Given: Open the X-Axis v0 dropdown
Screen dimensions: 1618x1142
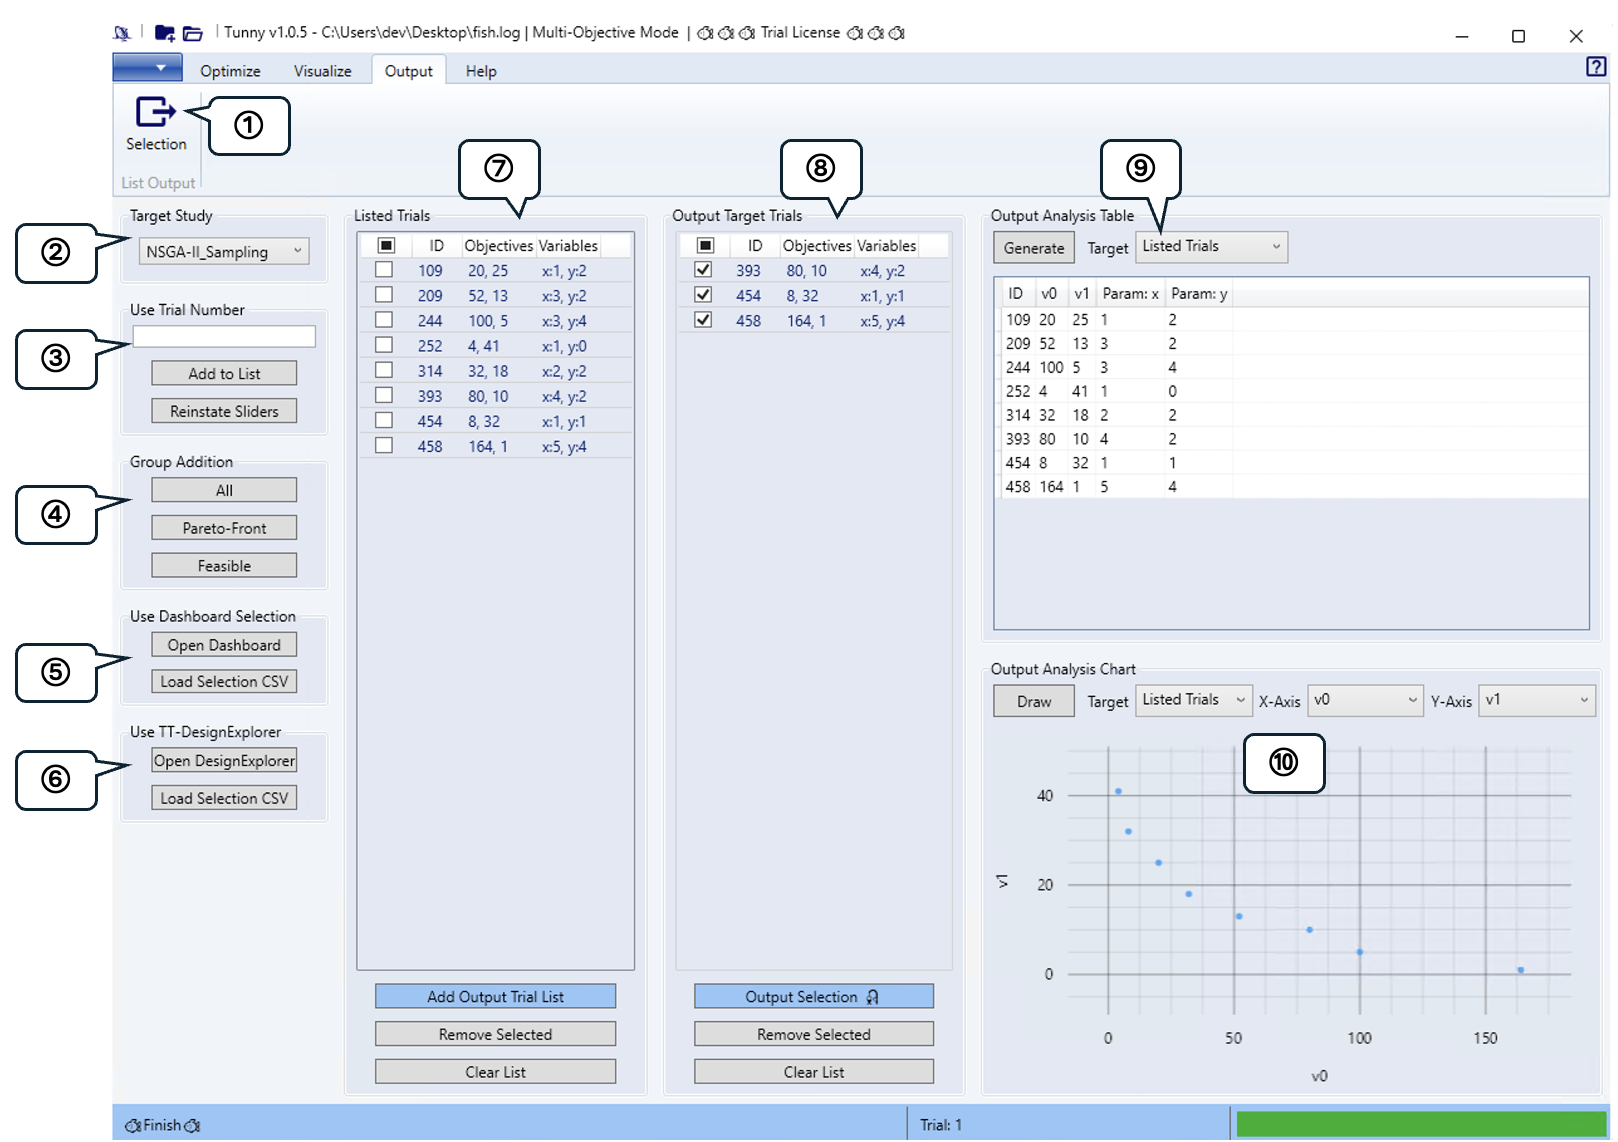Looking at the screenshot, I should [1366, 700].
